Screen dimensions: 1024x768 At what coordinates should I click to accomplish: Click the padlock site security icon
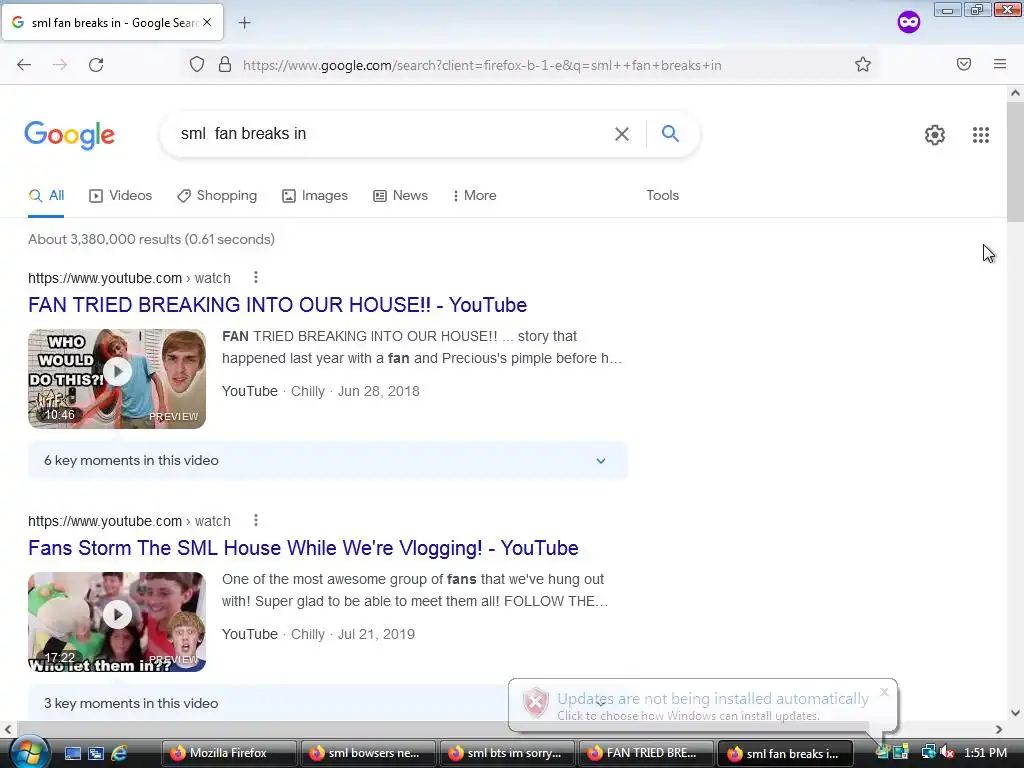click(225, 65)
